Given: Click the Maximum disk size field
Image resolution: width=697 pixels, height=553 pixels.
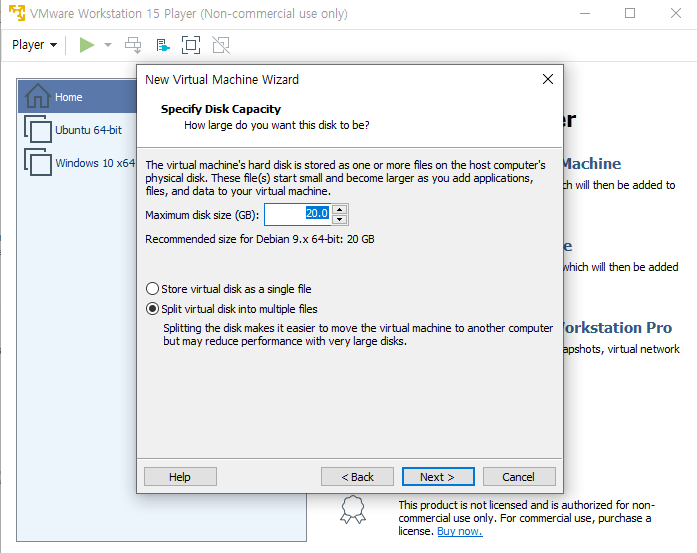Looking at the screenshot, I should tap(297, 214).
